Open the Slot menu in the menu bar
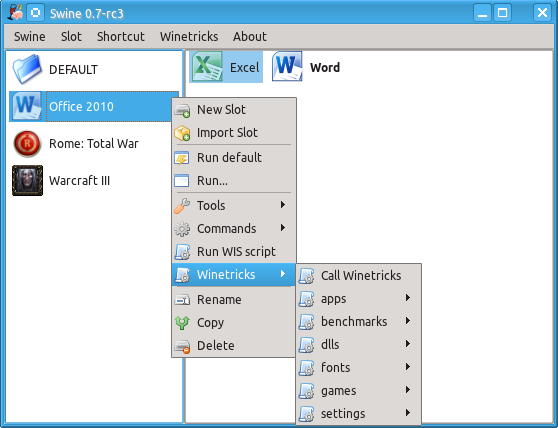The width and height of the screenshot is (558, 428). (71, 37)
